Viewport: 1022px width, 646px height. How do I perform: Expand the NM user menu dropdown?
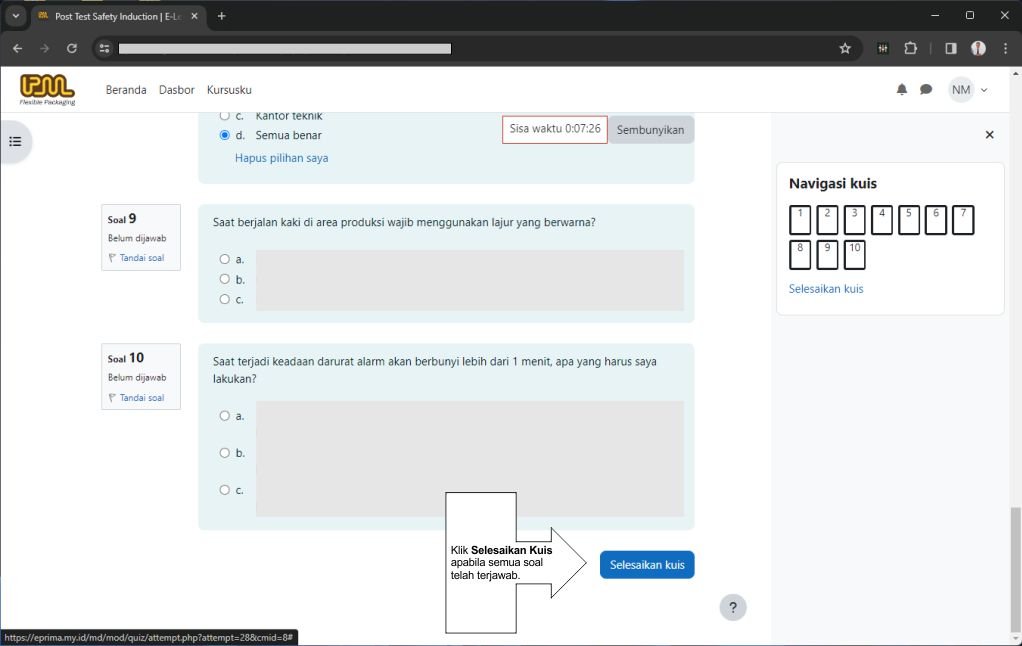coord(968,90)
